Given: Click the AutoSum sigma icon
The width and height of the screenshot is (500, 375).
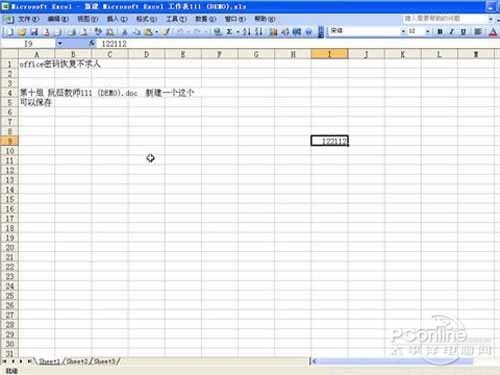Looking at the screenshot, I should [x=229, y=32].
